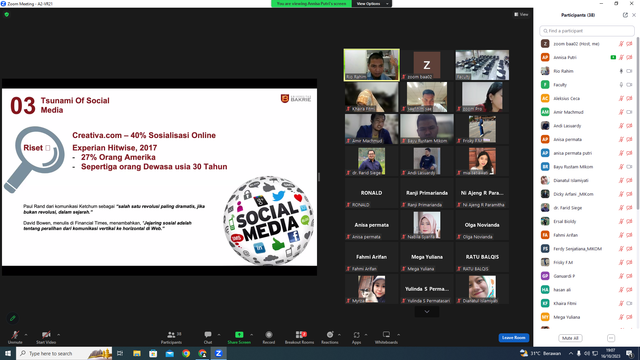Viewport: 640px width, 360px height.
Task: Open share options arrow beside Share Screen
Action: [x=251, y=335]
